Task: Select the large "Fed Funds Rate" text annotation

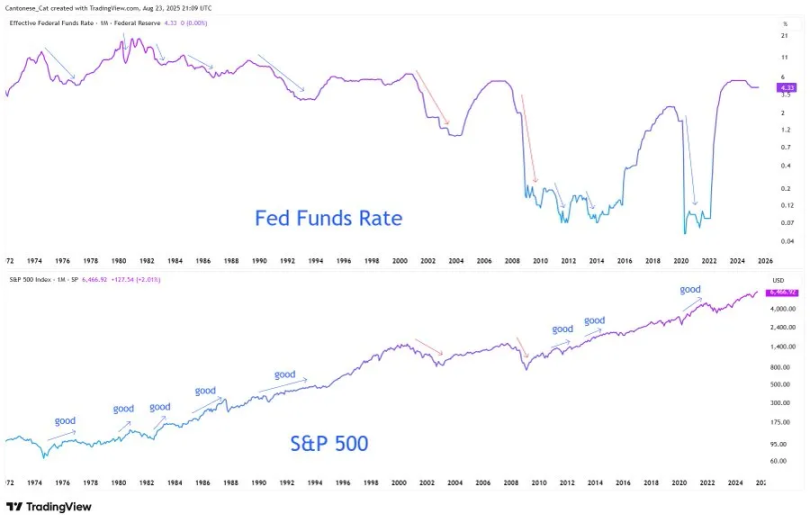Action: tap(328, 217)
